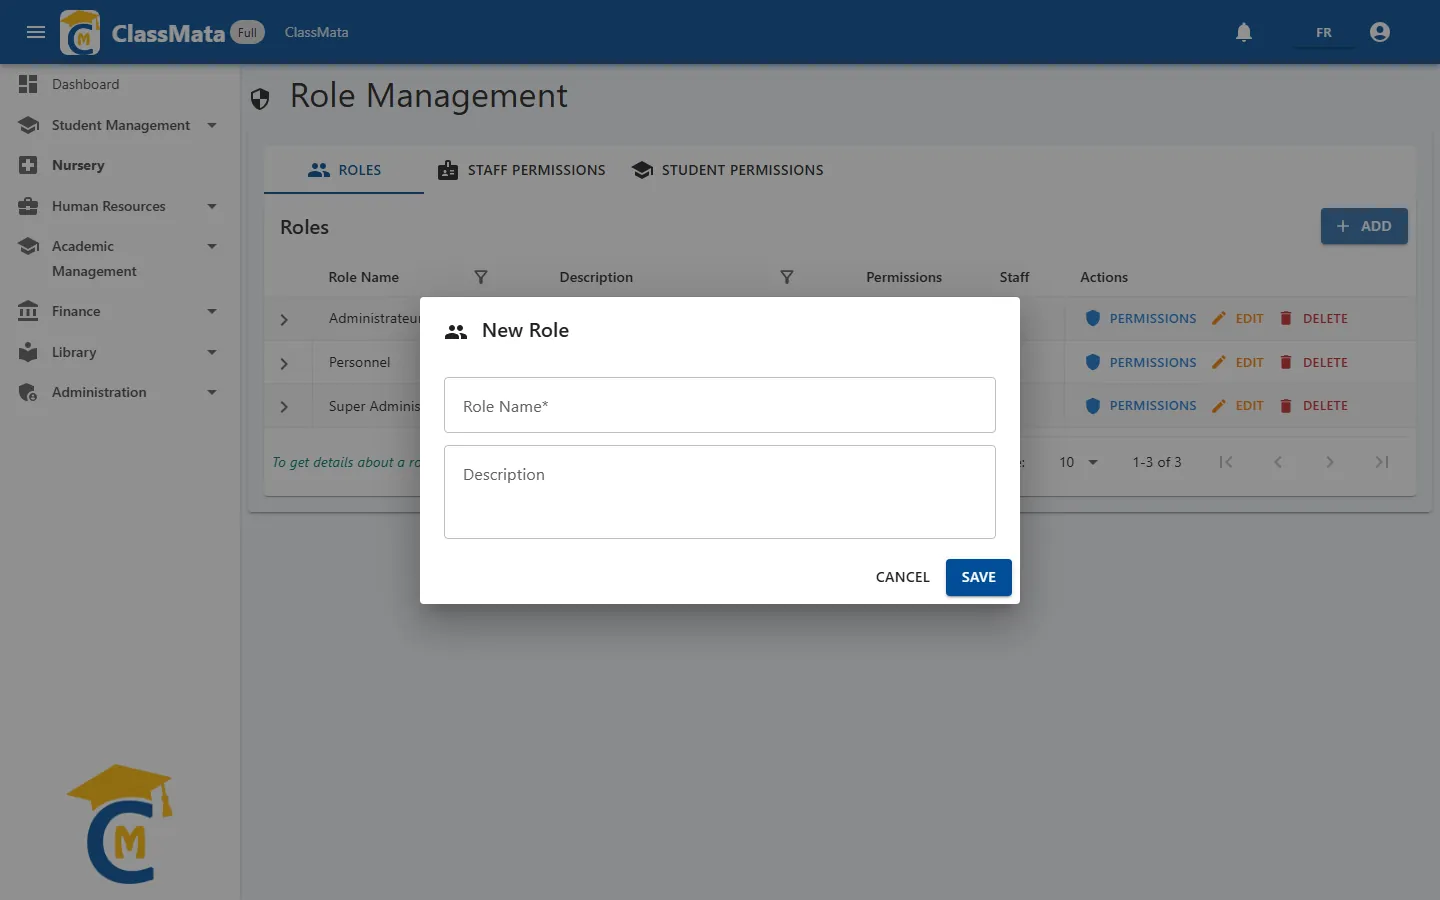The image size is (1440, 900).
Task: Click the Permissions column header
Action: (904, 277)
